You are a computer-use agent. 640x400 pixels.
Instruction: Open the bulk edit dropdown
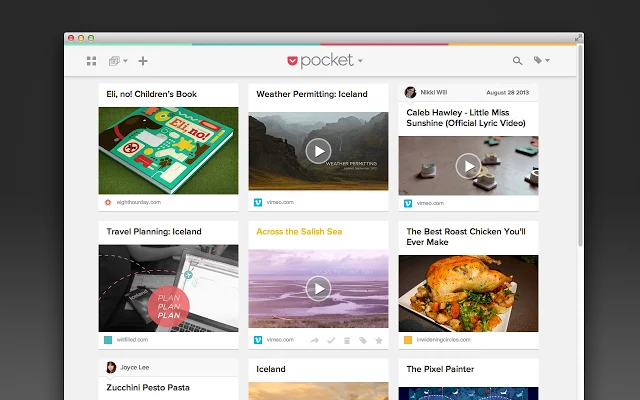118,61
